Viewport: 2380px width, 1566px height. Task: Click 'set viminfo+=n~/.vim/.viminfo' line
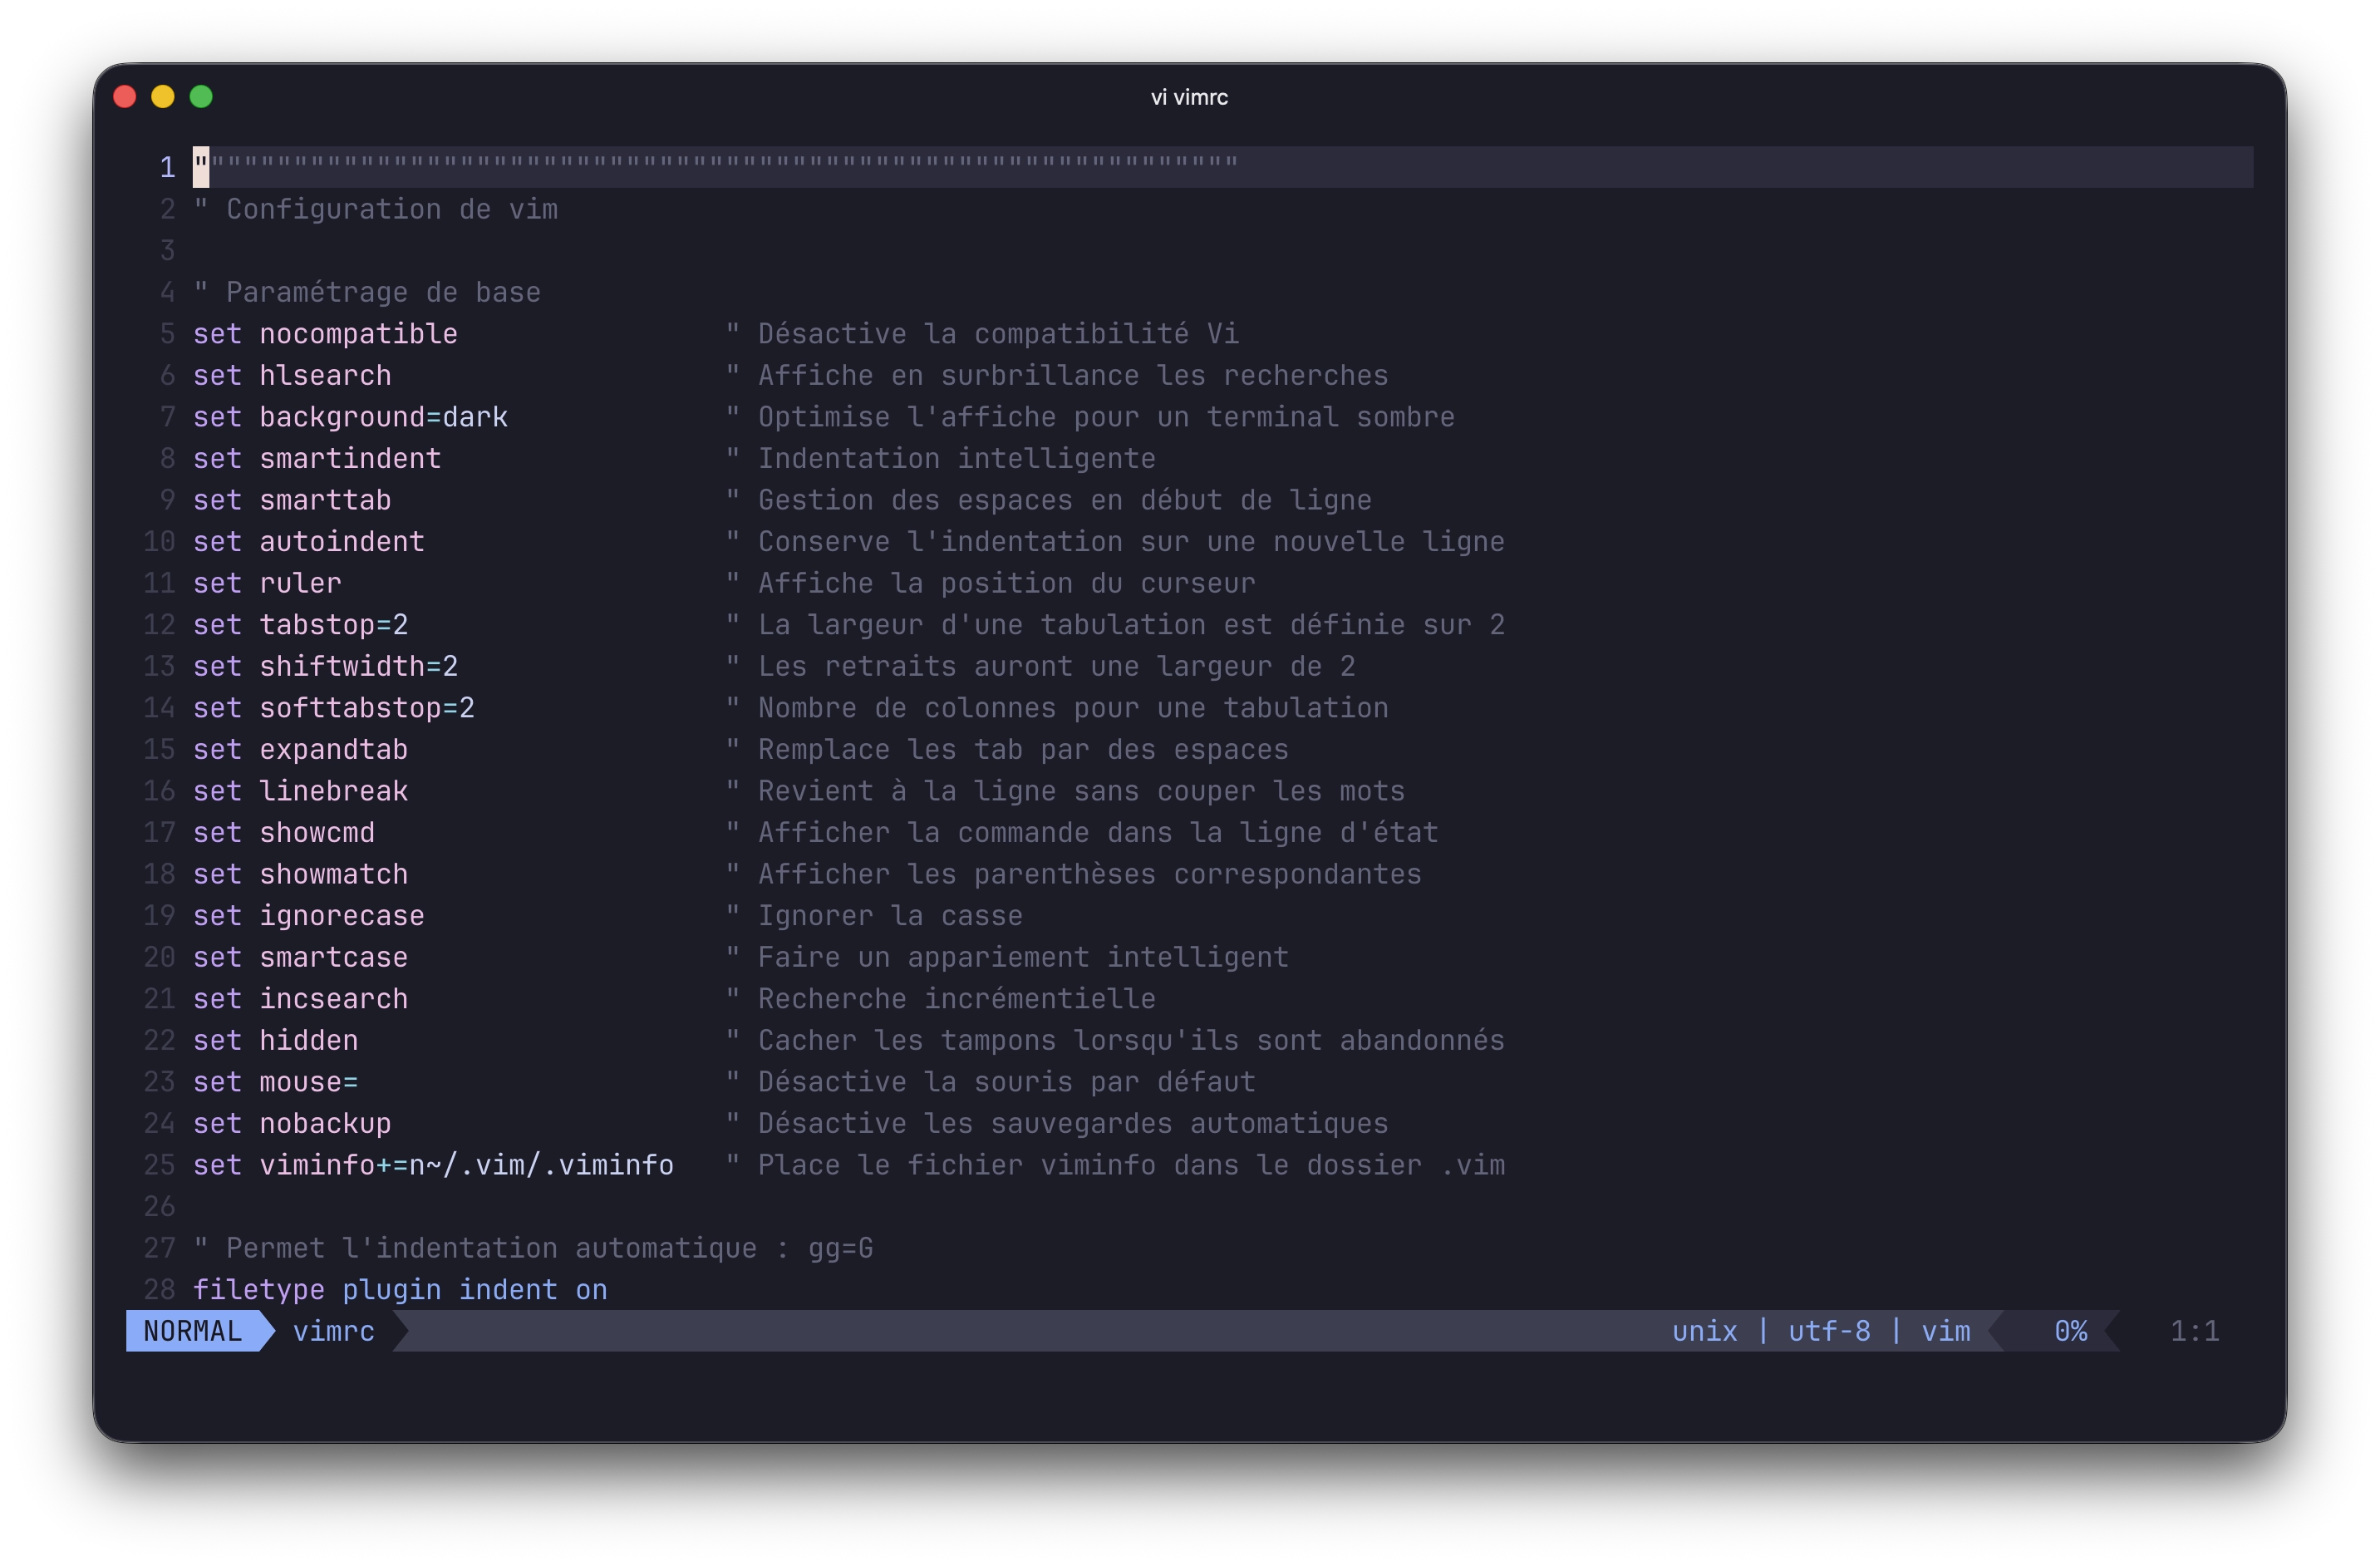pyautogui.click(x=433, y=1165)
